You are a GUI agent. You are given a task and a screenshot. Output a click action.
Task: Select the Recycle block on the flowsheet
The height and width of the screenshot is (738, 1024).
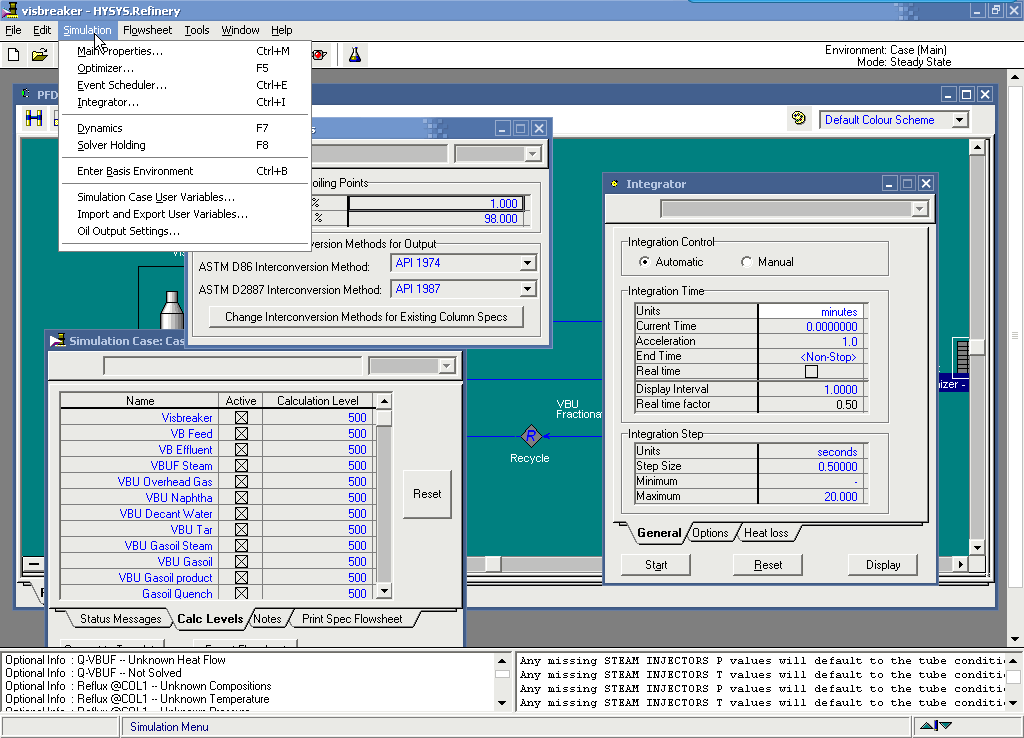pos(531,436)
